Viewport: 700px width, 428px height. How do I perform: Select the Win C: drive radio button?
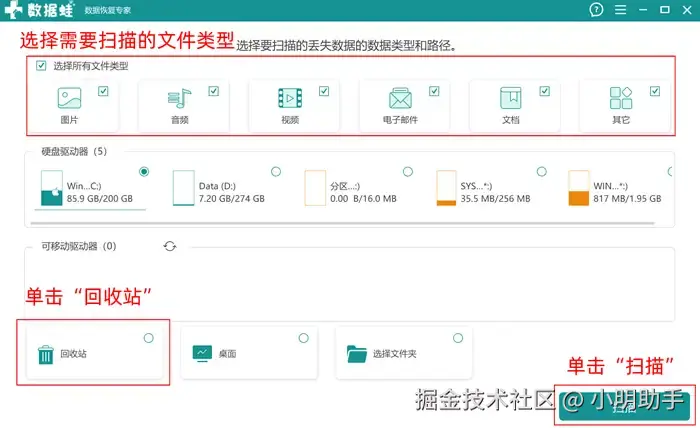point(144,171)
